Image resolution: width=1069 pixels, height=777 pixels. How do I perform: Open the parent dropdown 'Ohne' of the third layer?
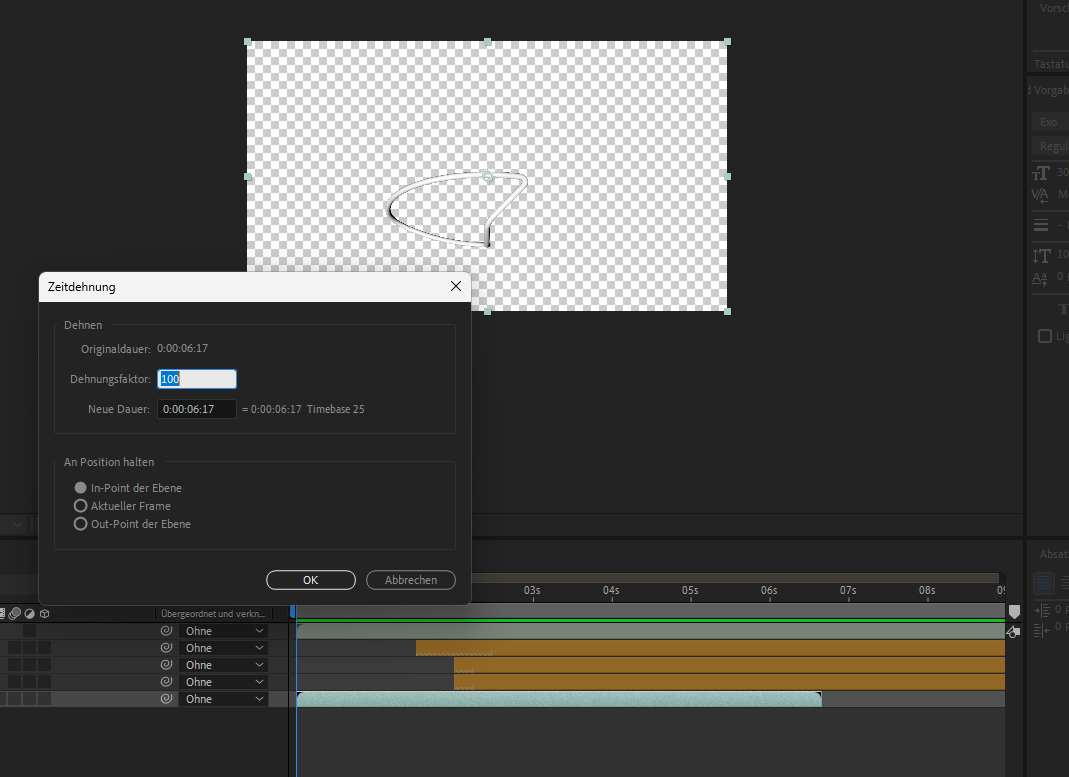click(x=223, y=665)
